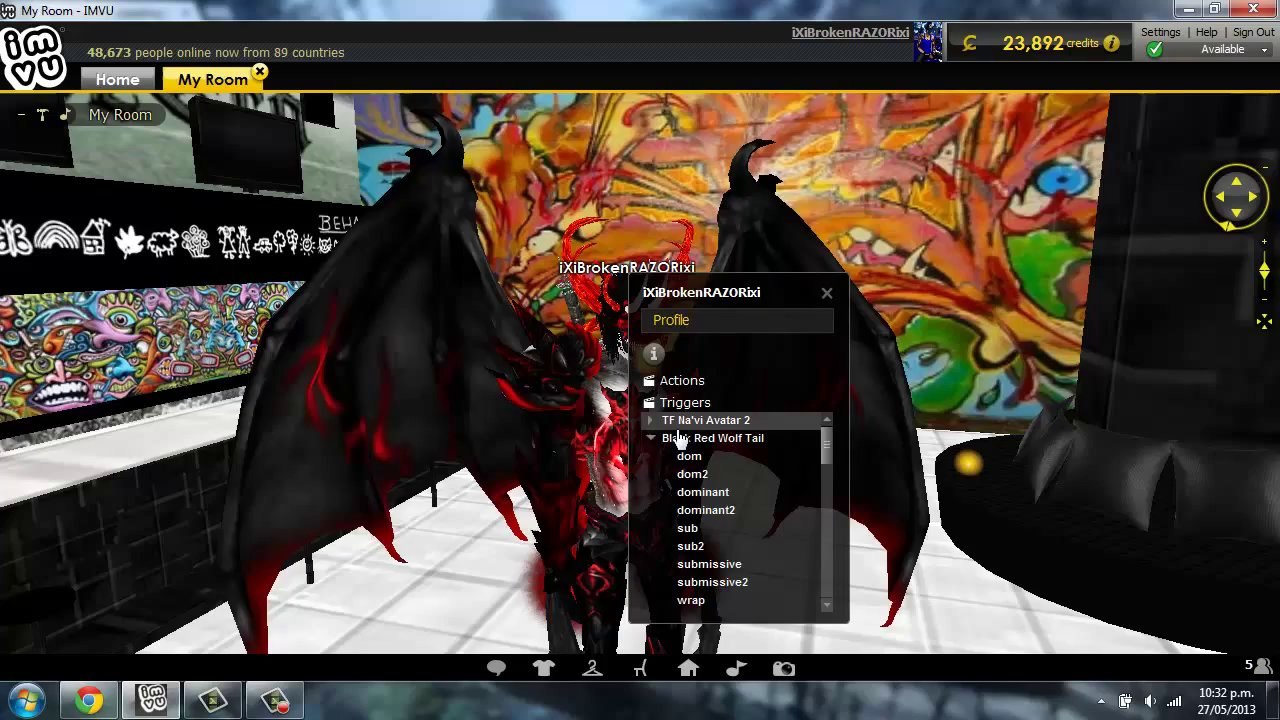This screenshot has width=1280, height=720.
Task: Collapse room info bar with minus icon
Action: 21,115
